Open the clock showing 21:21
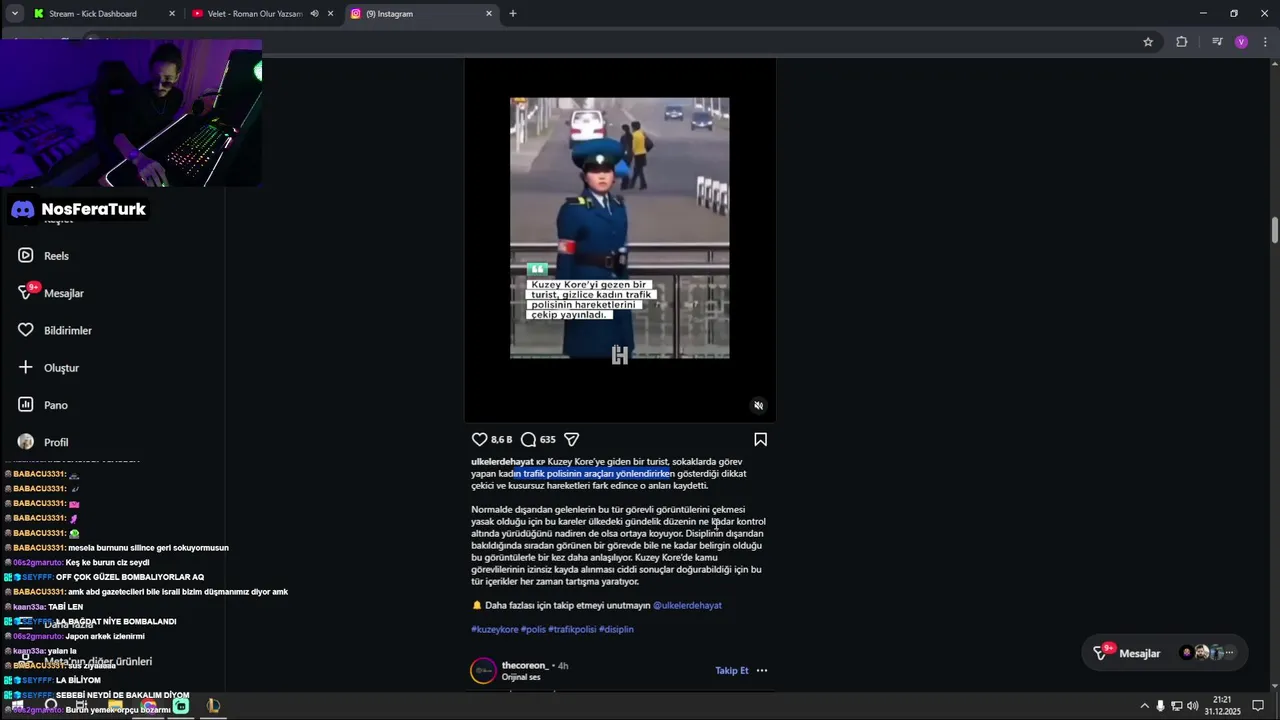This screenshot has height=720, width=1280. (x=1222, y=706)
